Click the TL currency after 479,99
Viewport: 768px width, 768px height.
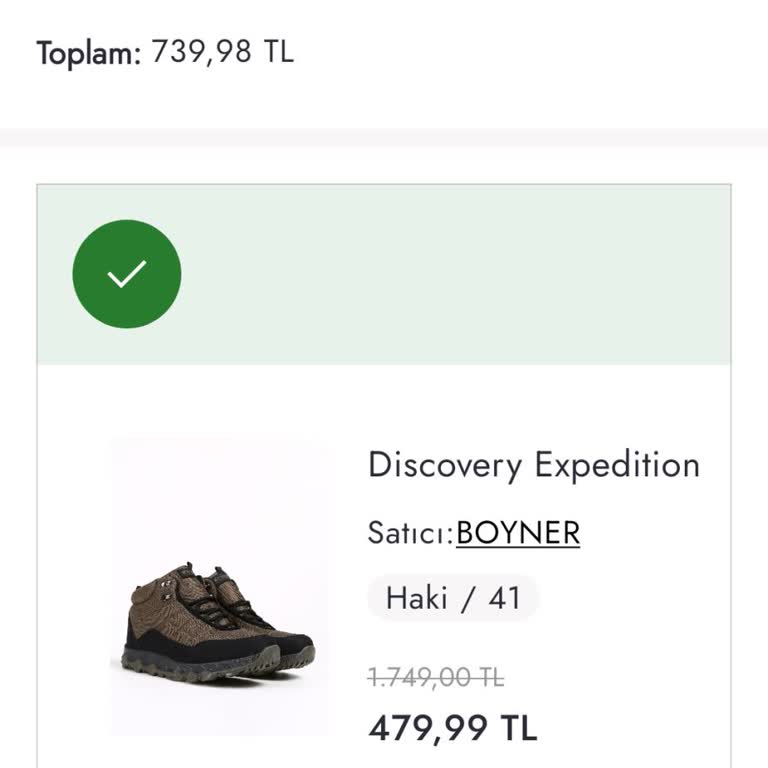pyautogui.click(x=517, y=728)
